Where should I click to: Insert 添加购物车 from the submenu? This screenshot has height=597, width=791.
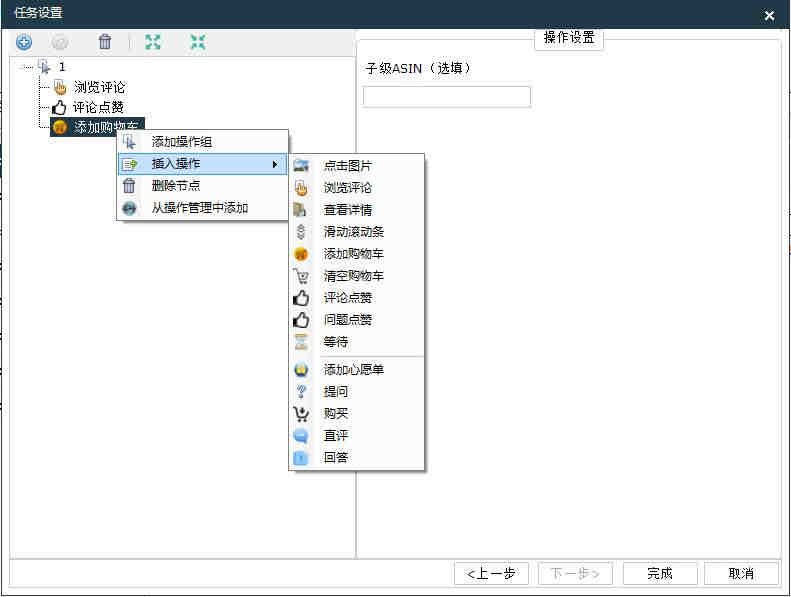click(356, 254)
